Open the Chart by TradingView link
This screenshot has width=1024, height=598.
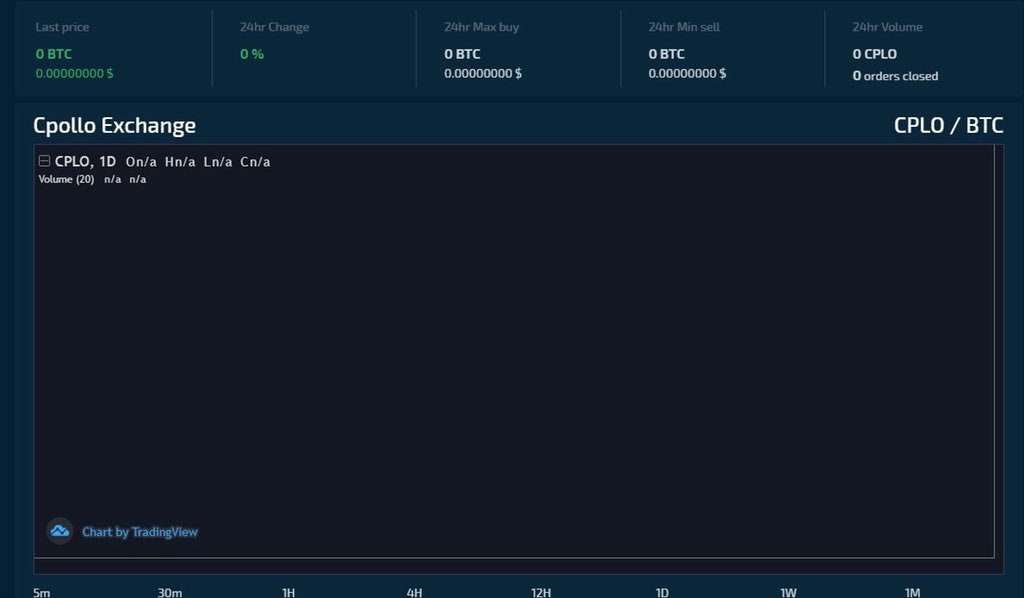pos(140,532)
